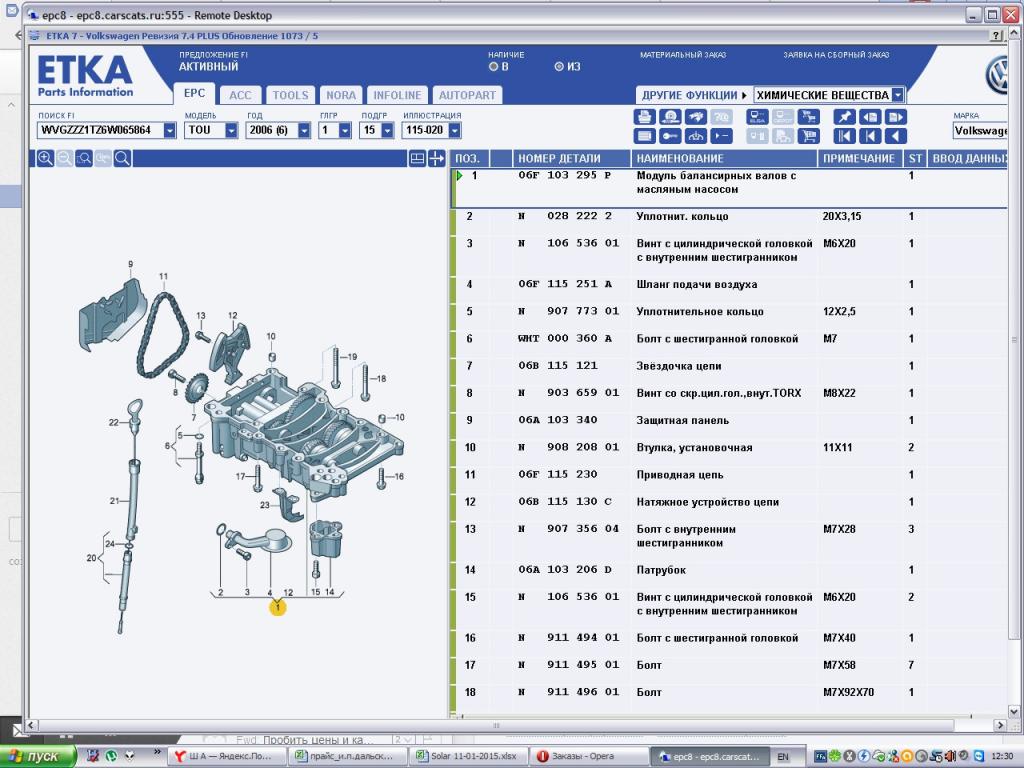Select row 9 Защитная панель
Screen dimensions: 1024x768
(x=728, y=421)
